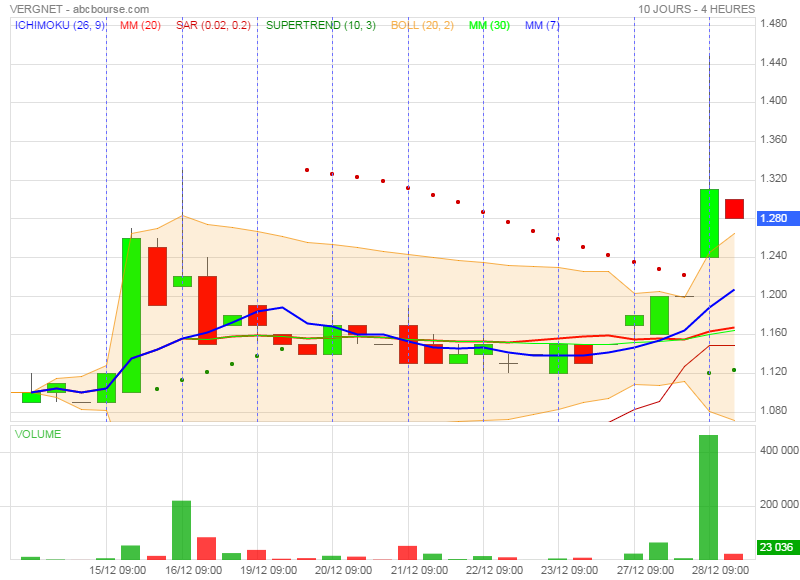Screen dimensions: 800x580
Task: Click the MM (20) legend label
Action: (140, 25)
